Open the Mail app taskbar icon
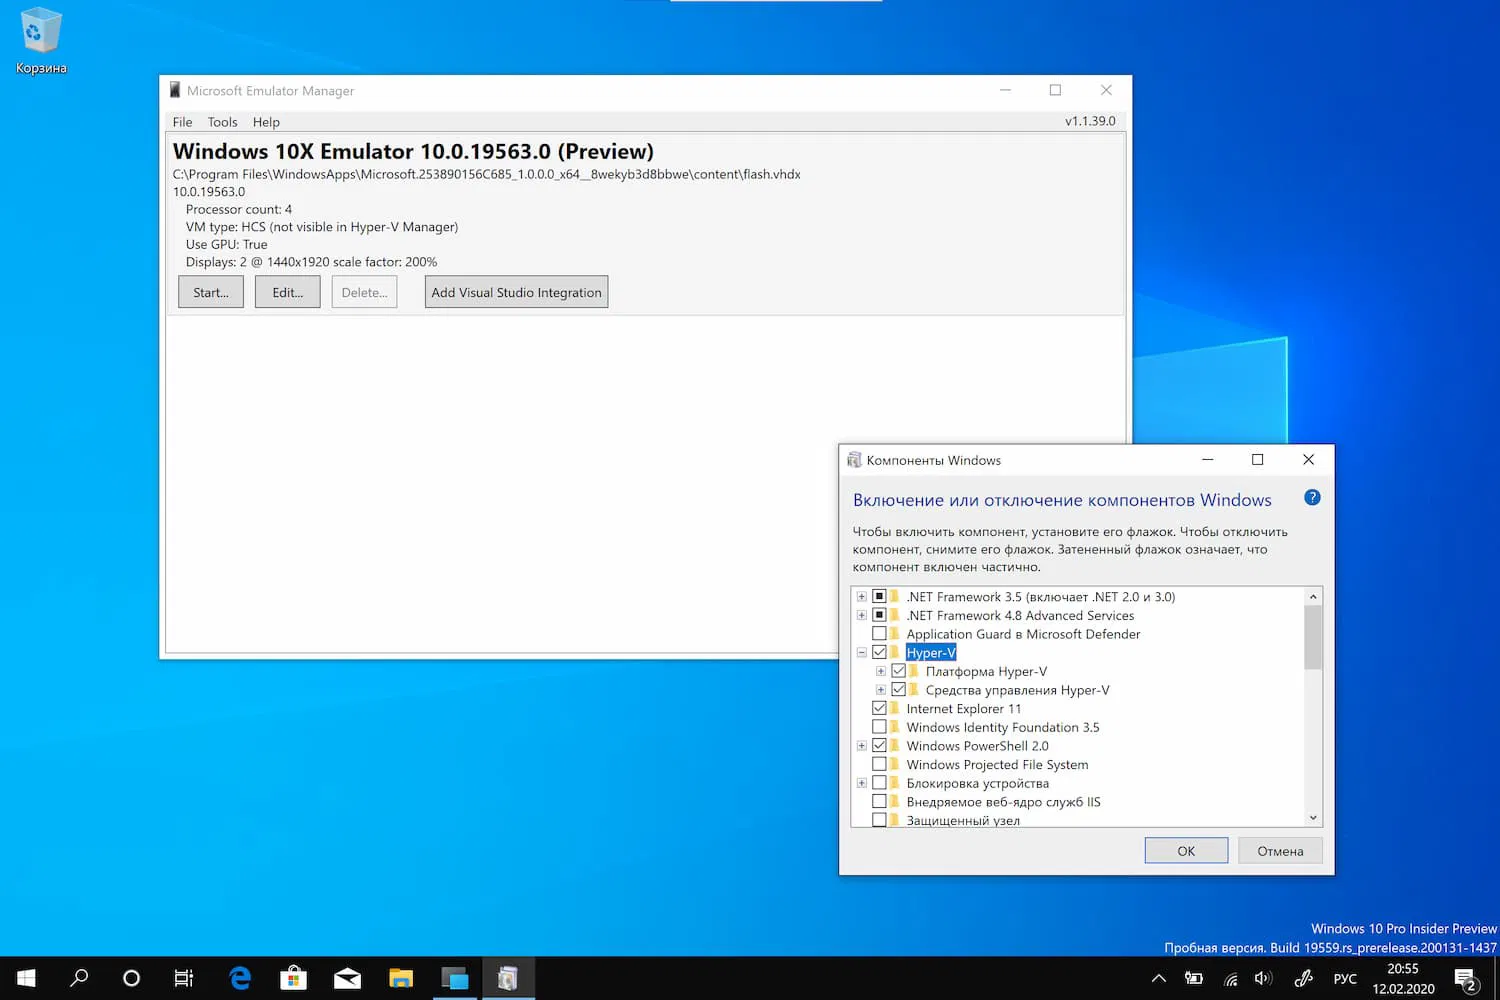This screenshot has height=1000, width=1500. 347,978
